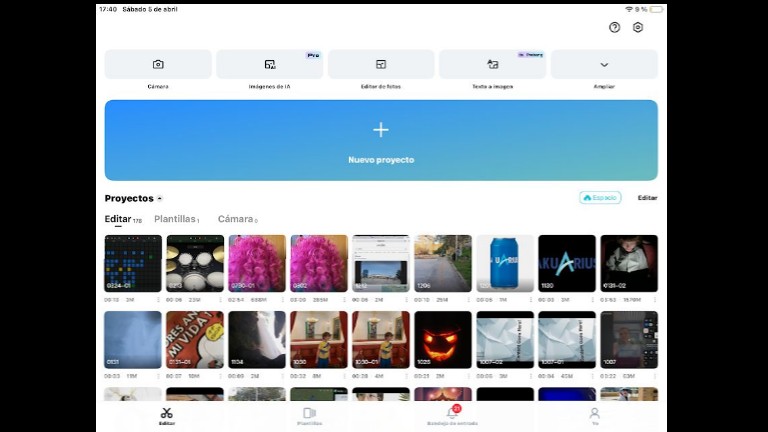Viewport: 768px width, 432px height.
Task: Open the Cámara tool
Action: click(x=158, y=64)
